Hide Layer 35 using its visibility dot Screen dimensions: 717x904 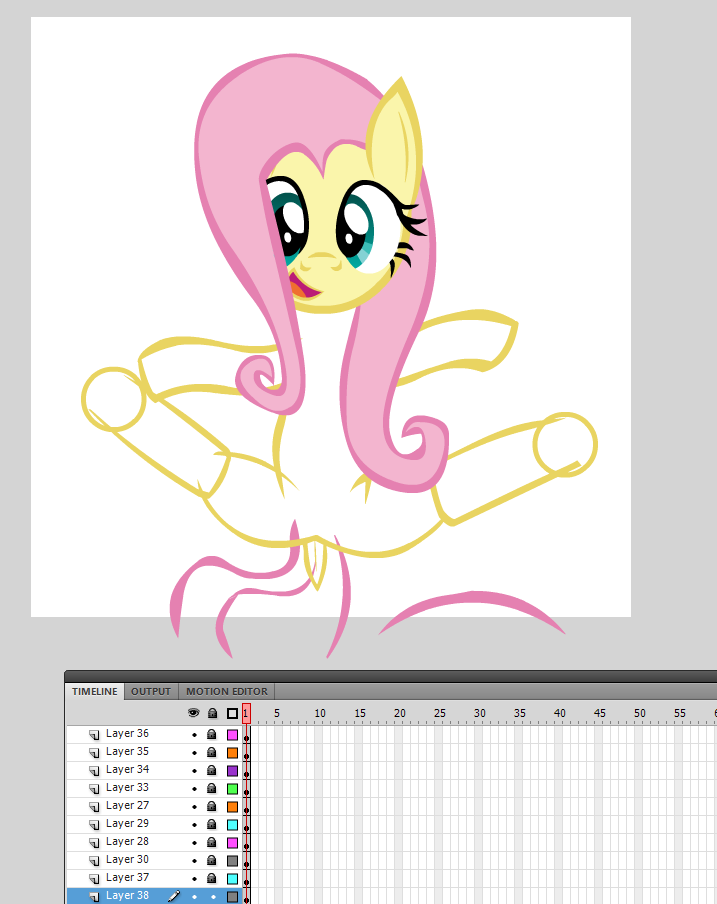pos(194,753)
